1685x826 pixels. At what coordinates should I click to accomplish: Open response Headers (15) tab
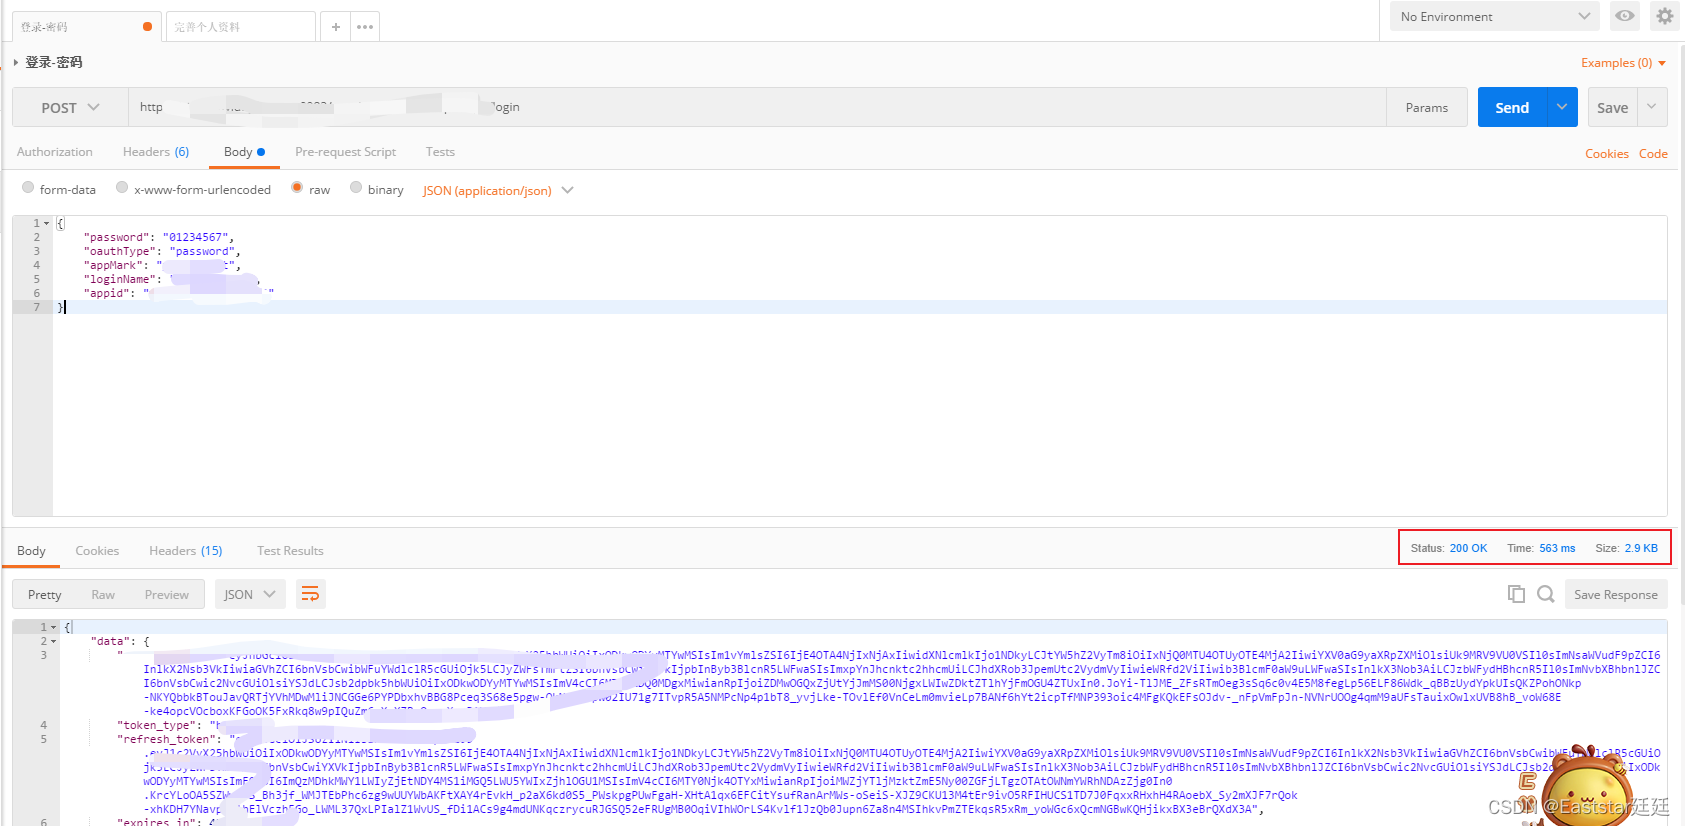tap(186, 551)
